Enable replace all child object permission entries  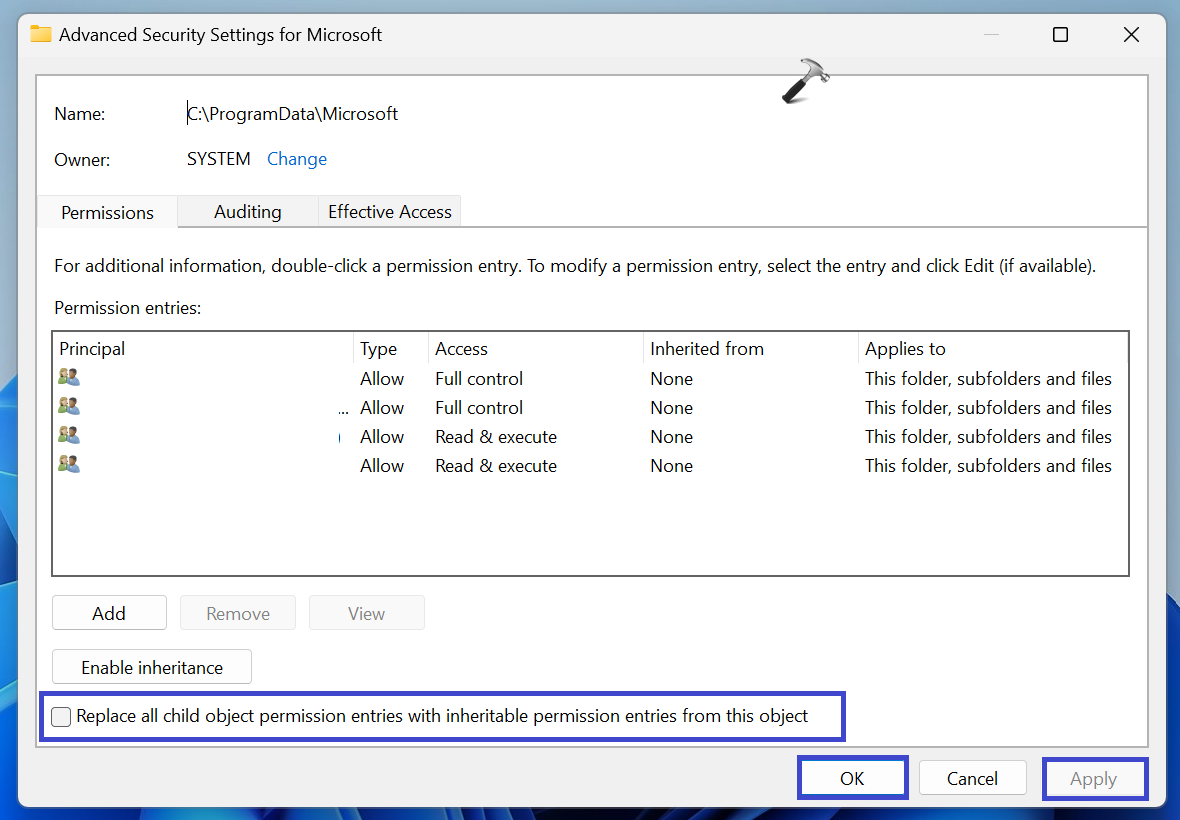[62, 716]
